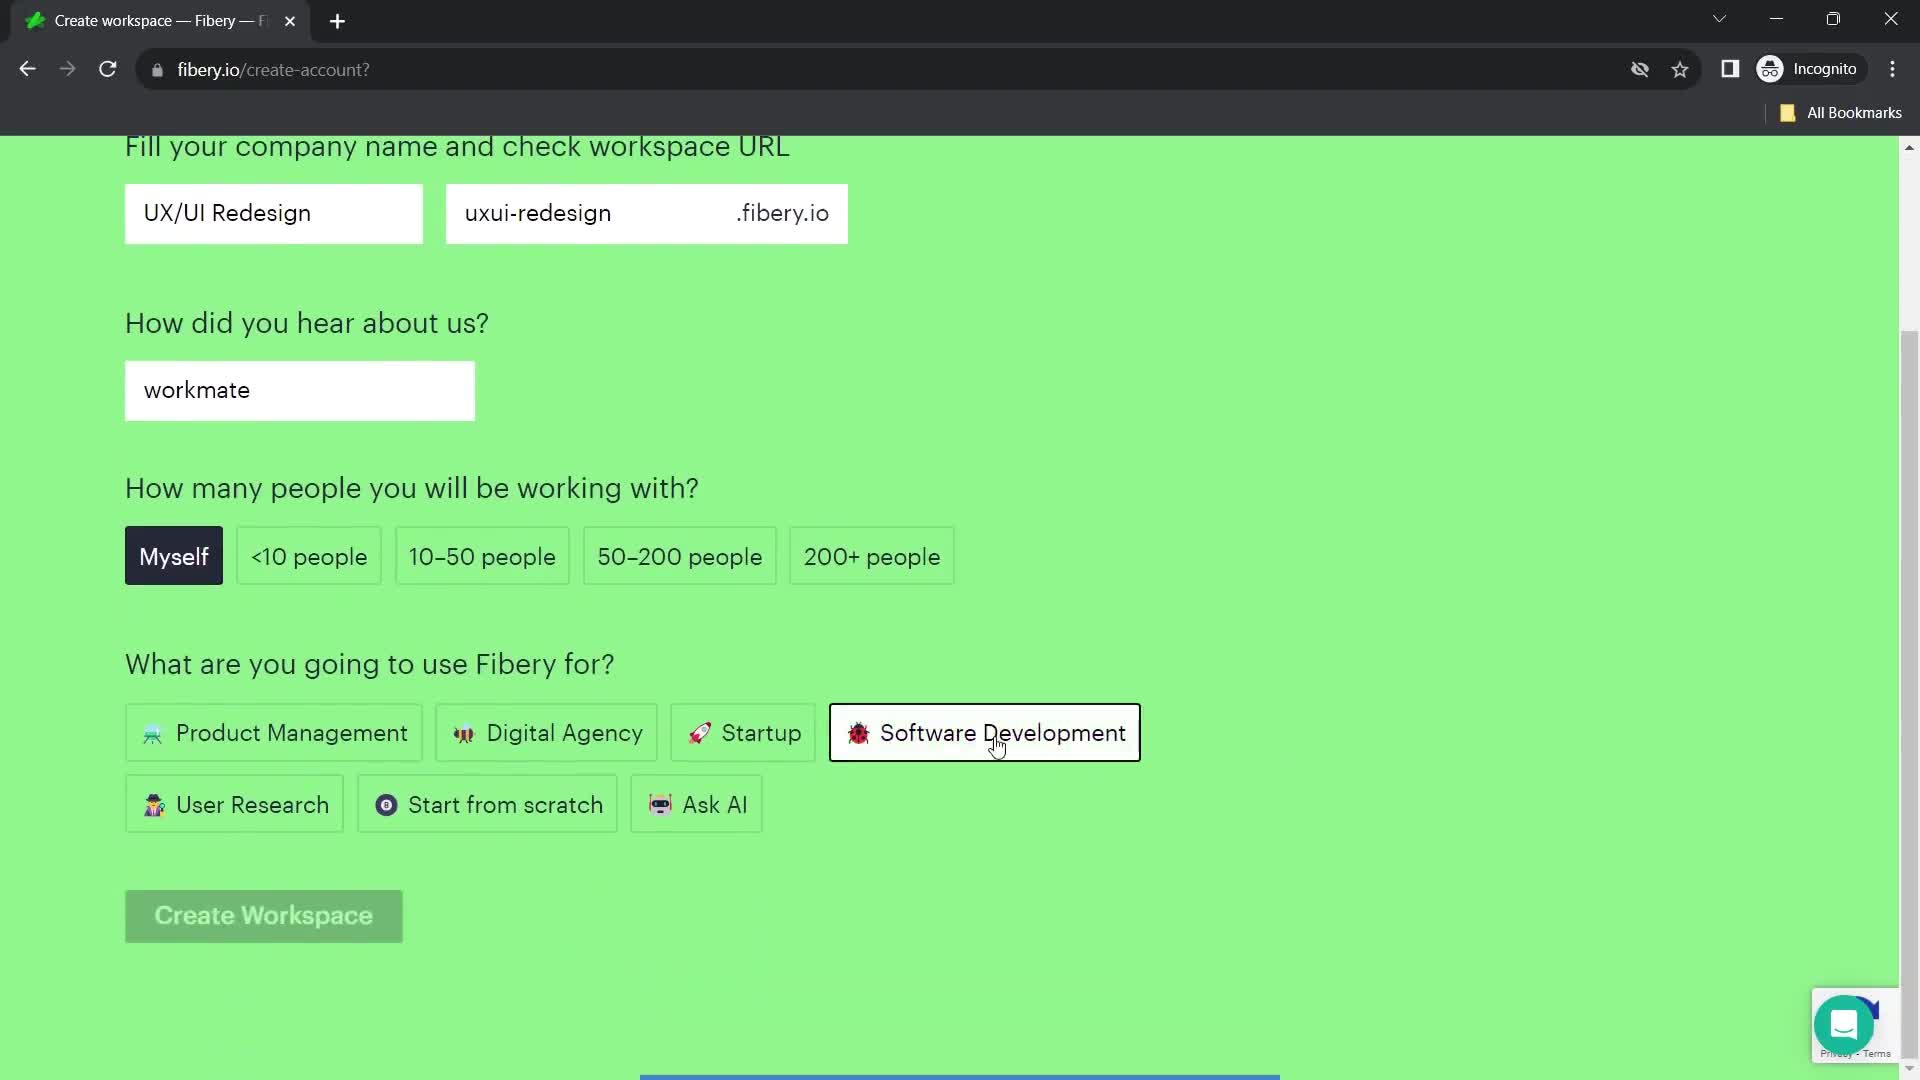Select the Myself team size option
This screenshot has height=1080, width=1920.
(x=173, y=556)
